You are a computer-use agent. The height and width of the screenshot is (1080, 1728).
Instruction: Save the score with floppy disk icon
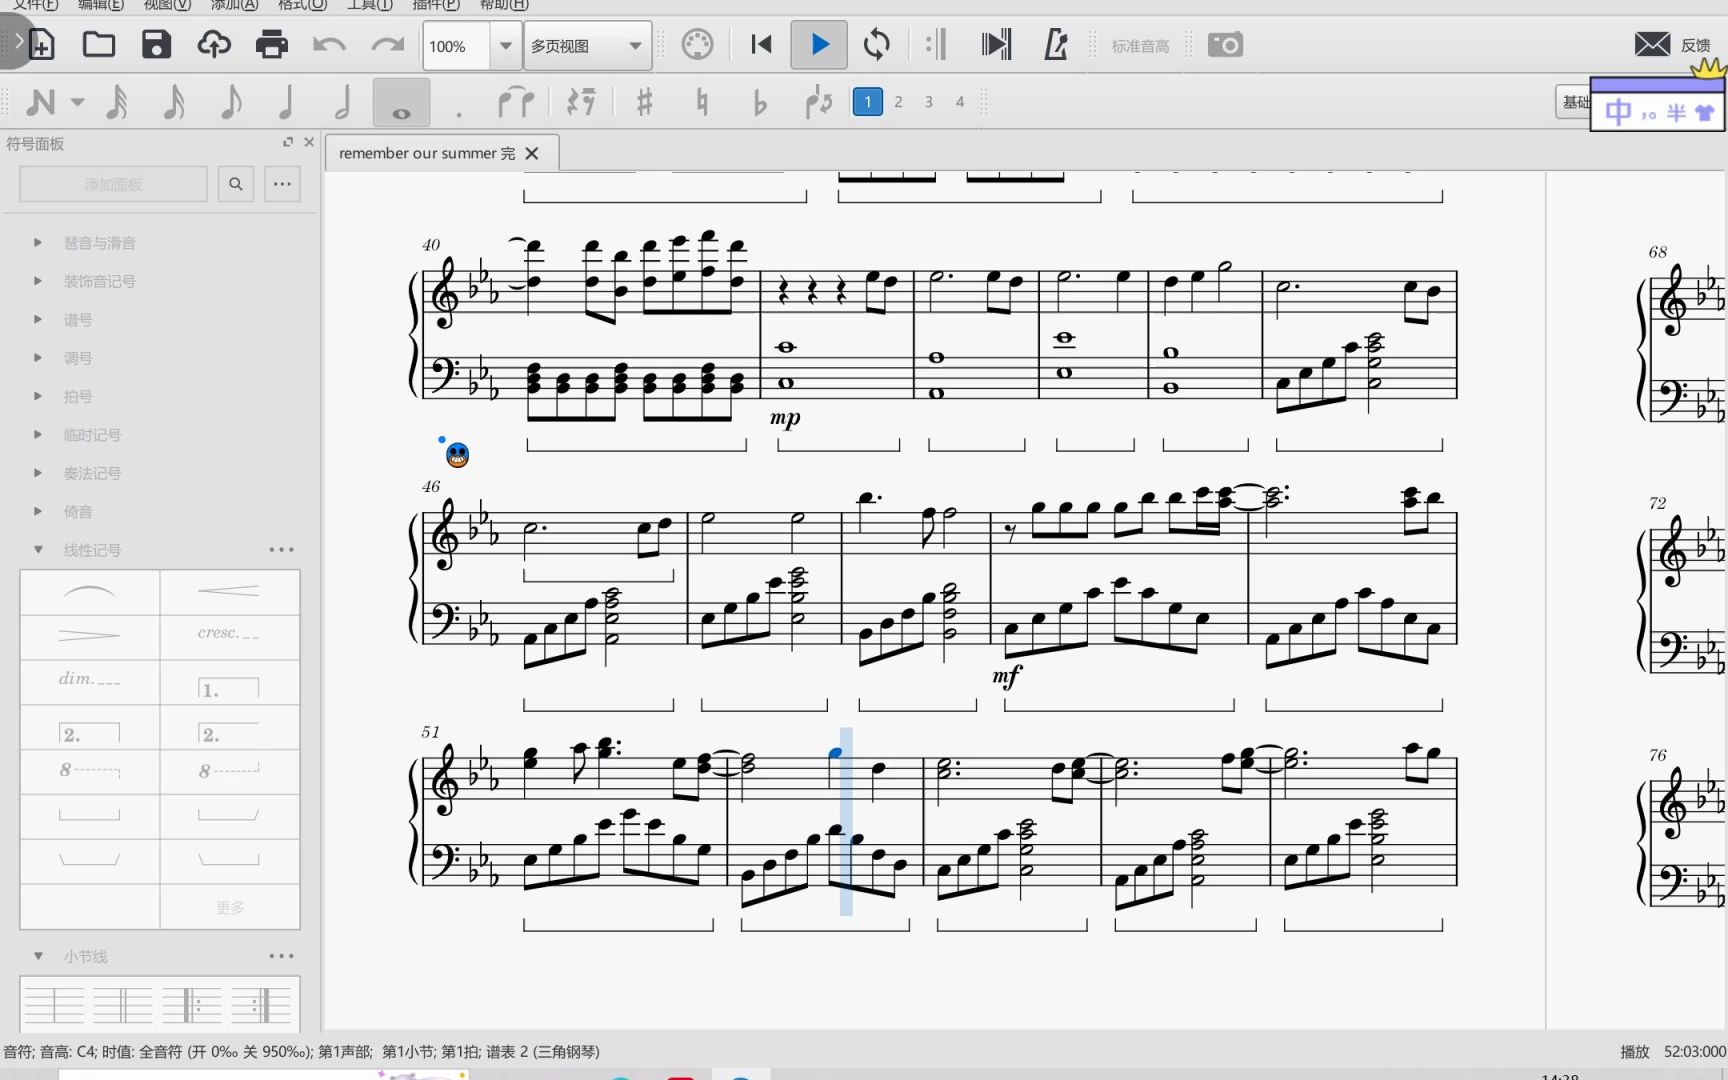(156, 45)
